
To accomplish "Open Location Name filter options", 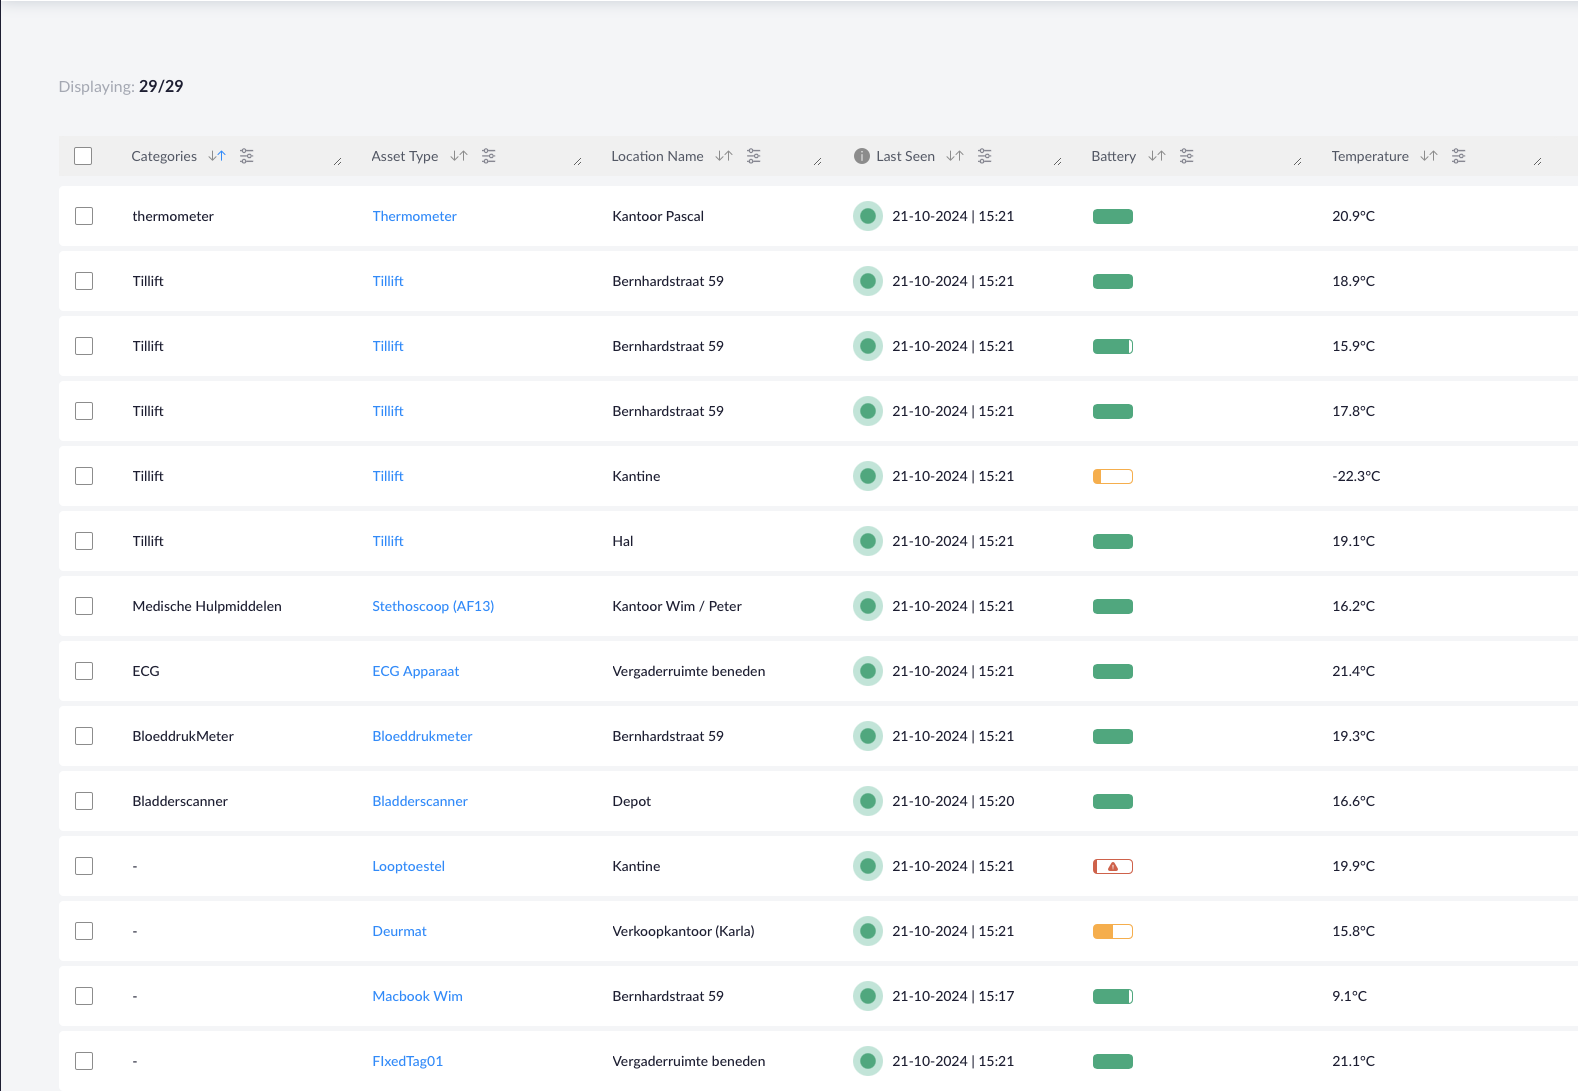I will coord(754,156).
